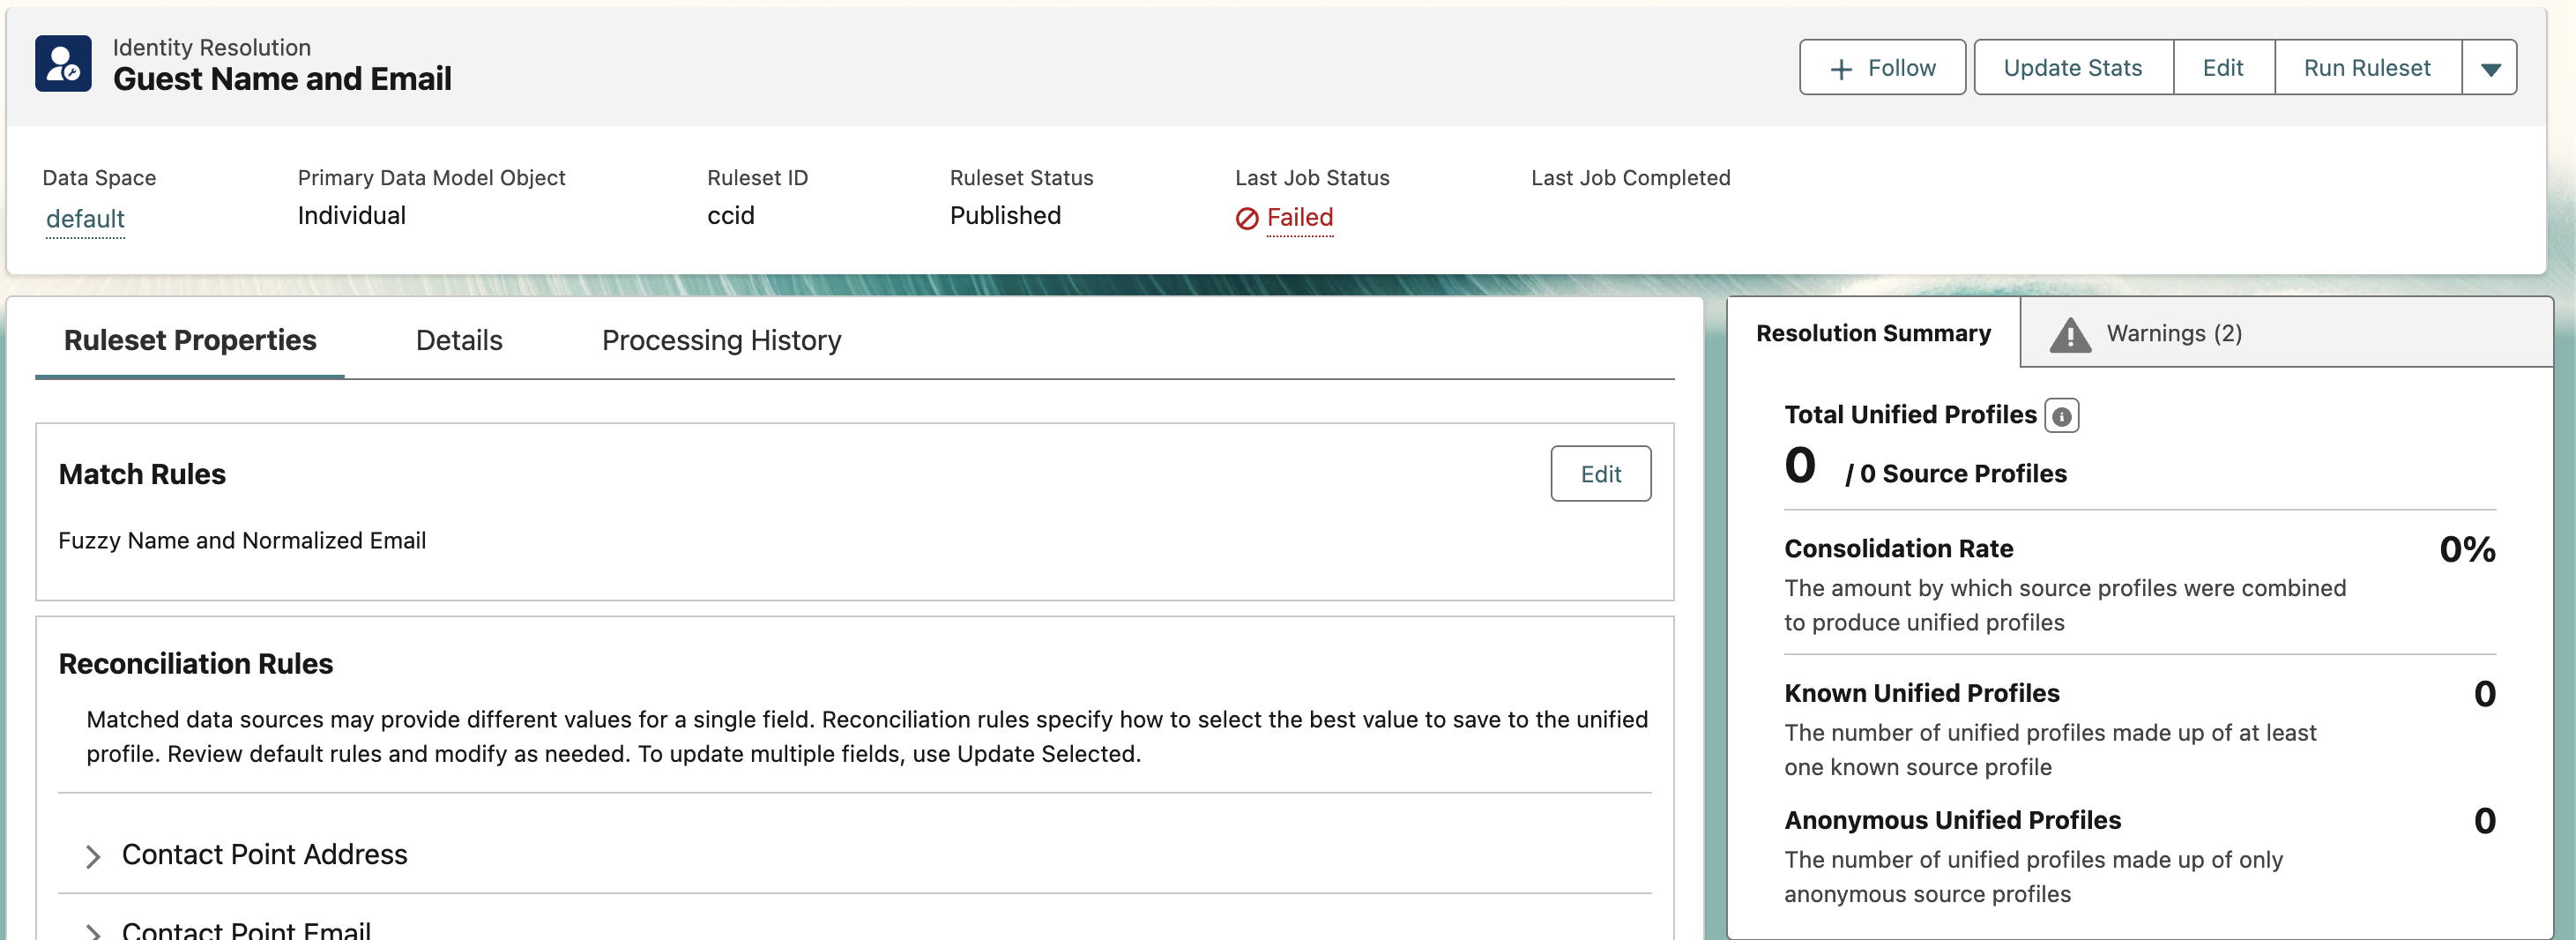Click the Known Unified Profiles heading
The width and height of the screenshot is (2576, 940).
point(1921,693)
